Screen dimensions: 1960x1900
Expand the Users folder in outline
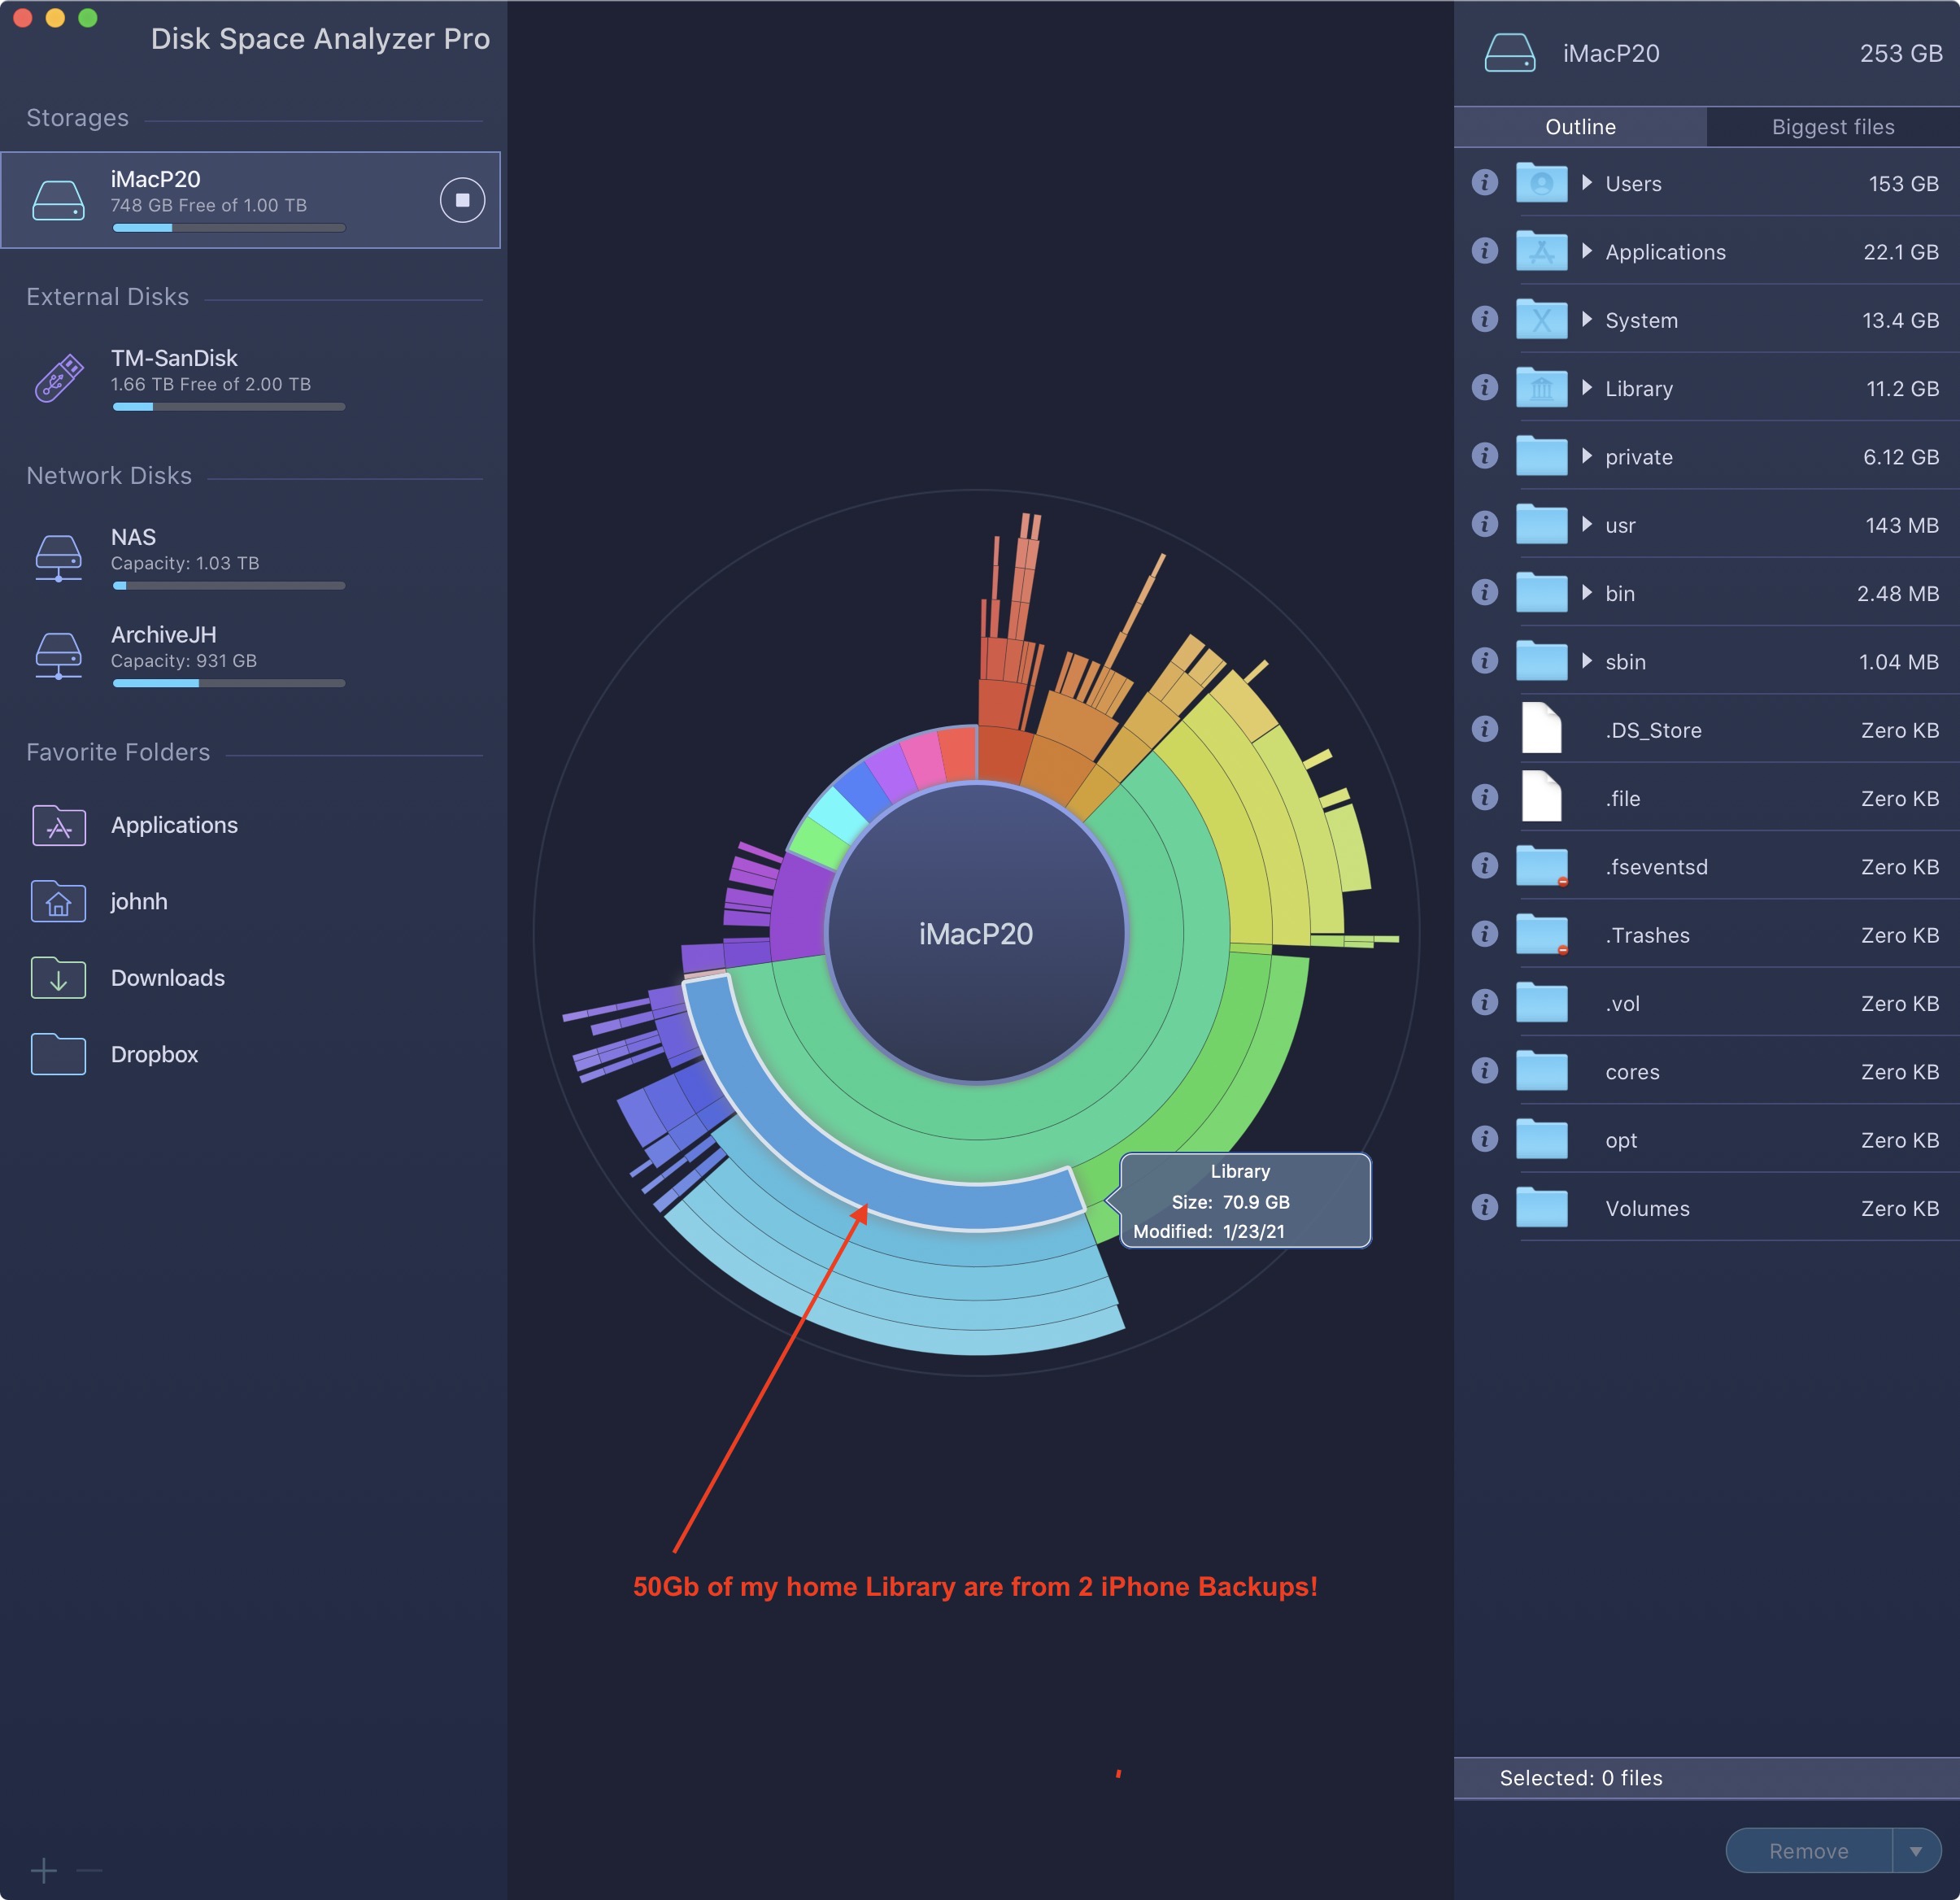coord(1586,183)
